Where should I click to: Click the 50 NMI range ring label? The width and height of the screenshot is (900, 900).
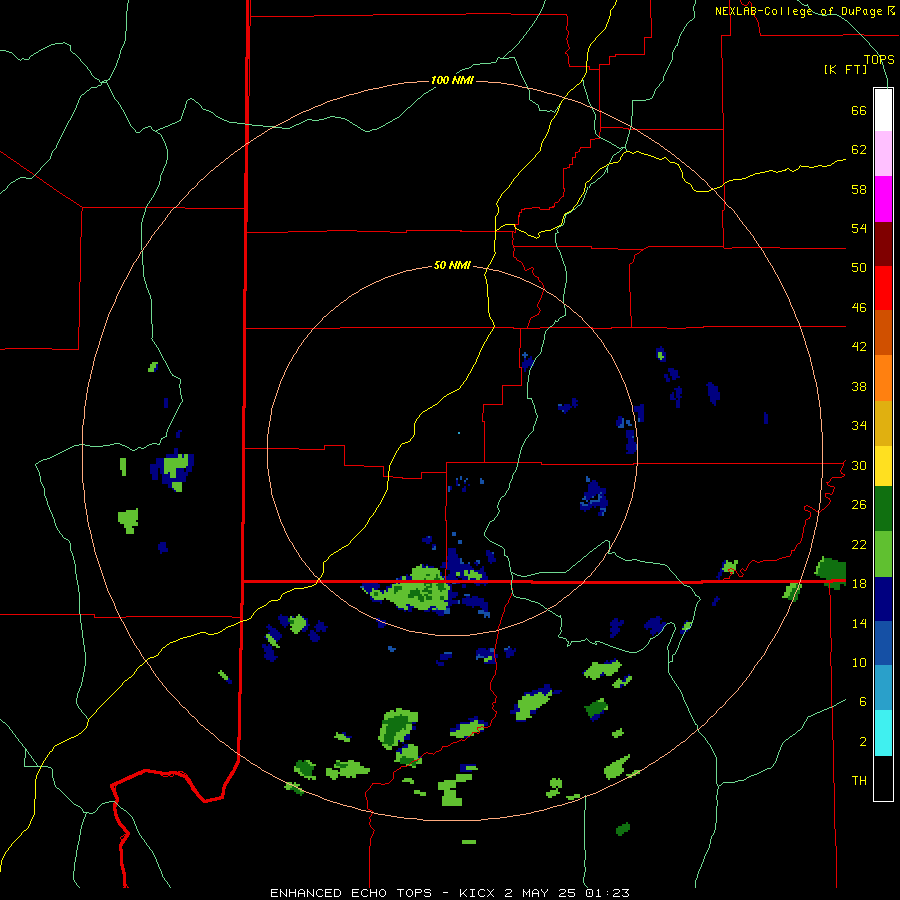(x=452, y=265)
